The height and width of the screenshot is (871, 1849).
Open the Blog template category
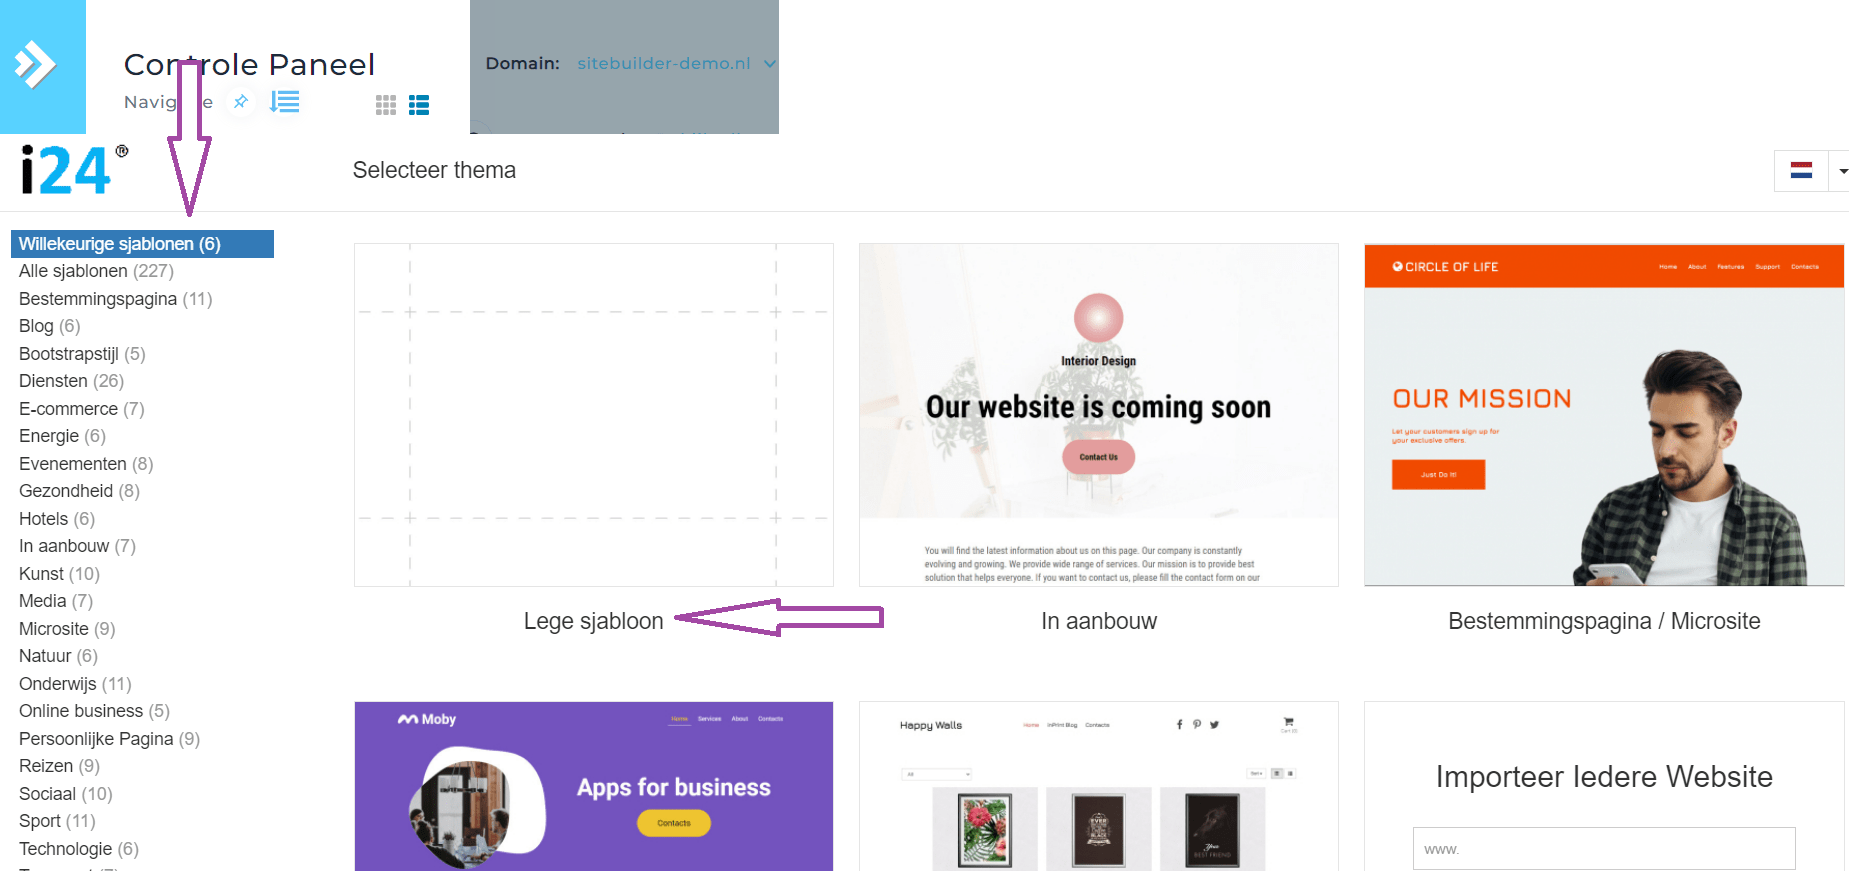click(49, 326)
